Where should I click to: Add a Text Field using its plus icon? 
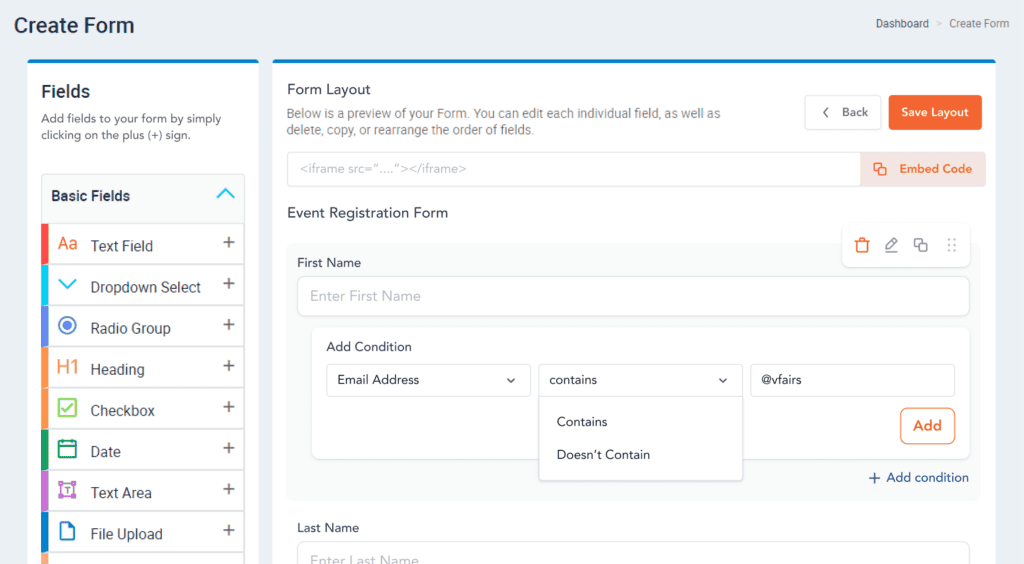click(x=229, y=243)
